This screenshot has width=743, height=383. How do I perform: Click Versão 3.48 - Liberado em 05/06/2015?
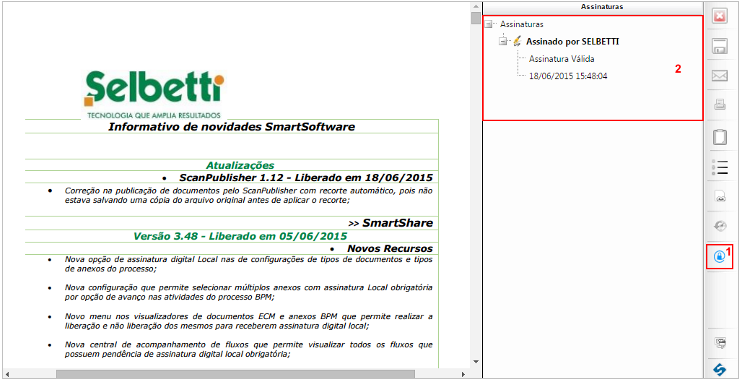pos(240,236)
